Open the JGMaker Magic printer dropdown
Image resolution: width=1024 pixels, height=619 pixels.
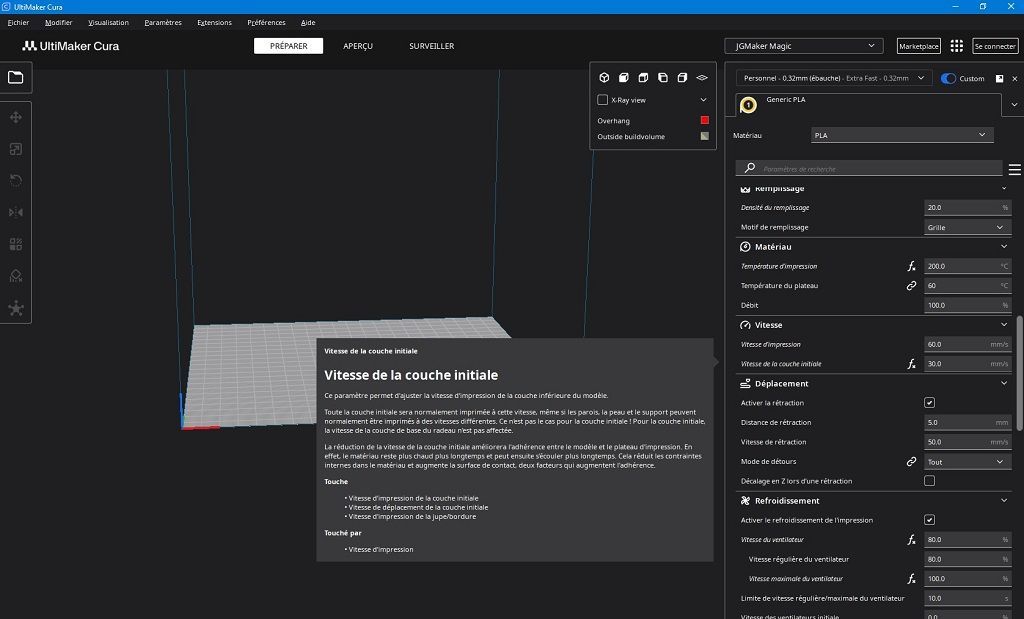click(x=804, y=46)
